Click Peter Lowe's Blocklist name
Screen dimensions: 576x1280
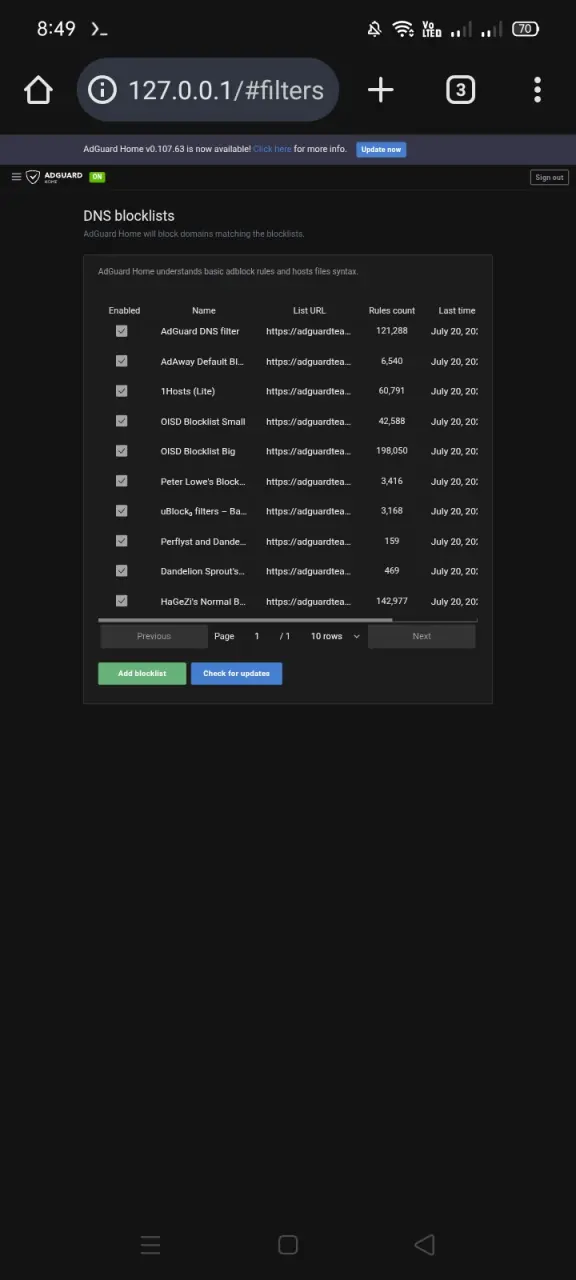(203, 481)
